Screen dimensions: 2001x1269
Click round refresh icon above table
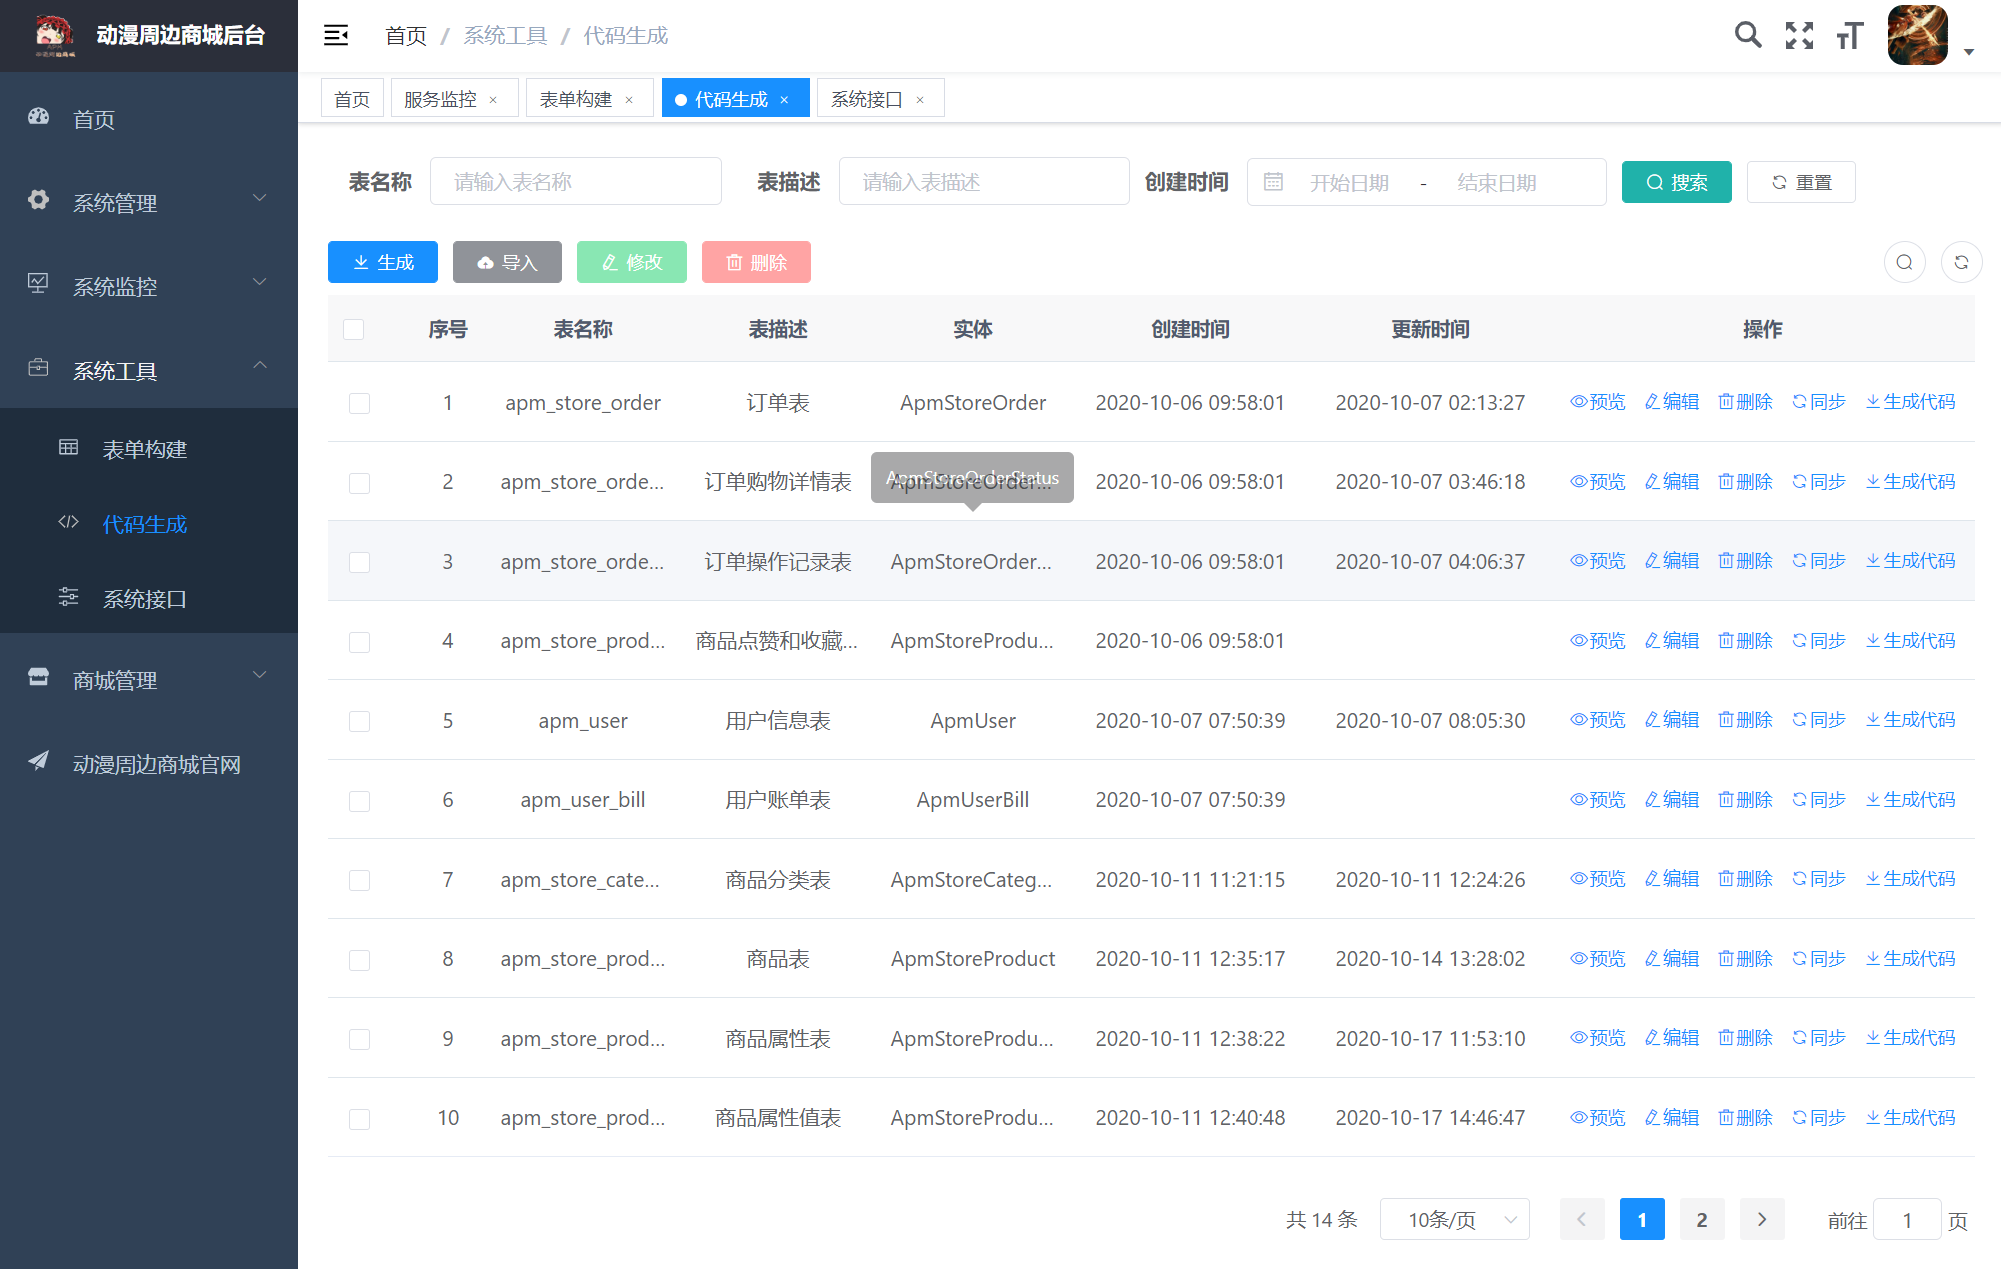pyautogui.click(x=1961, y=262)
